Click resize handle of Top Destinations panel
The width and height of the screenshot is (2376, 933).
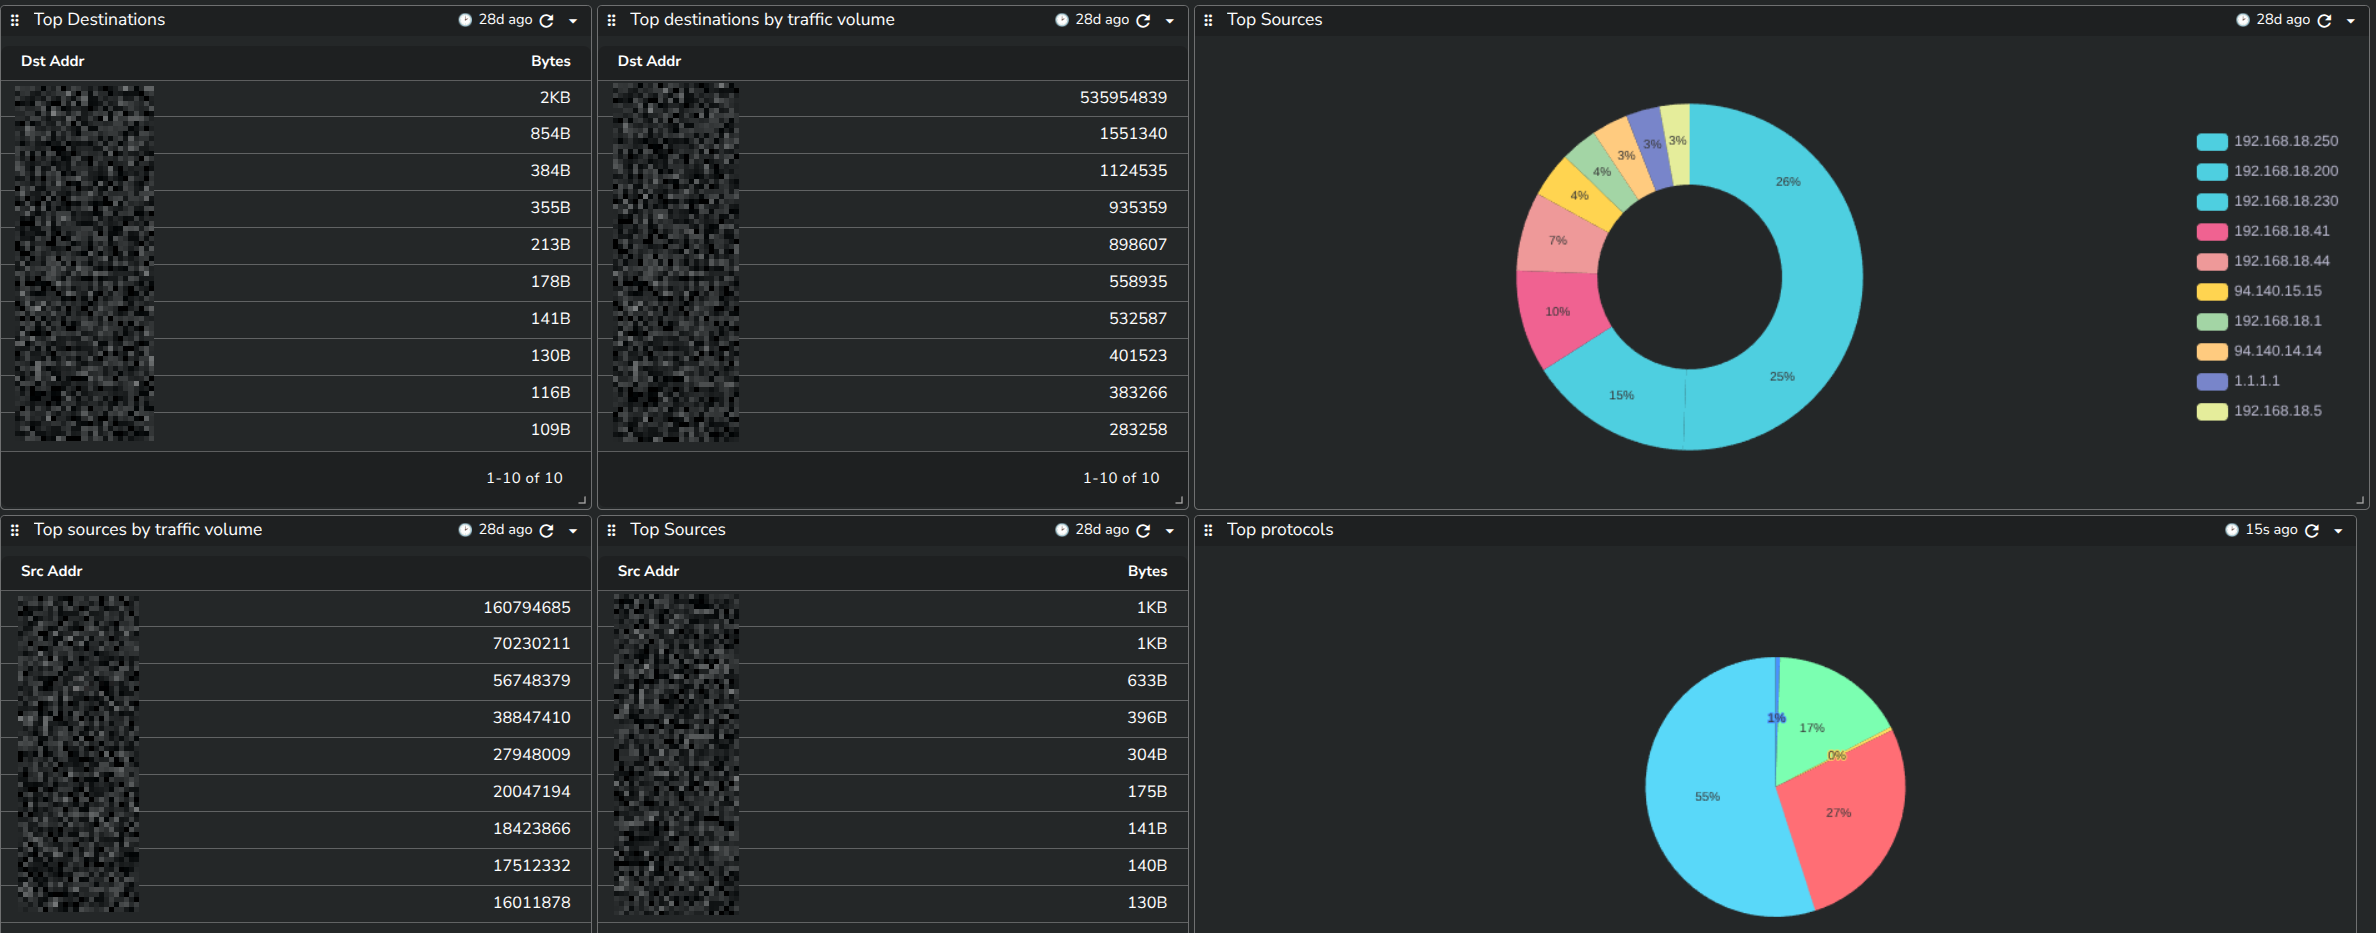point(582,500)
